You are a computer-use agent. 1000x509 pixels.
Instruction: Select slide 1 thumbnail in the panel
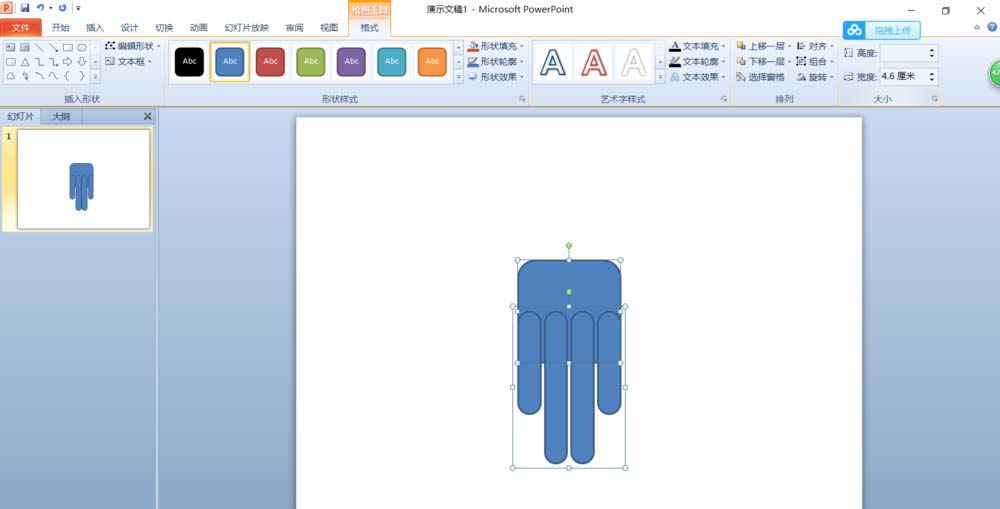(x=83, y=179)
